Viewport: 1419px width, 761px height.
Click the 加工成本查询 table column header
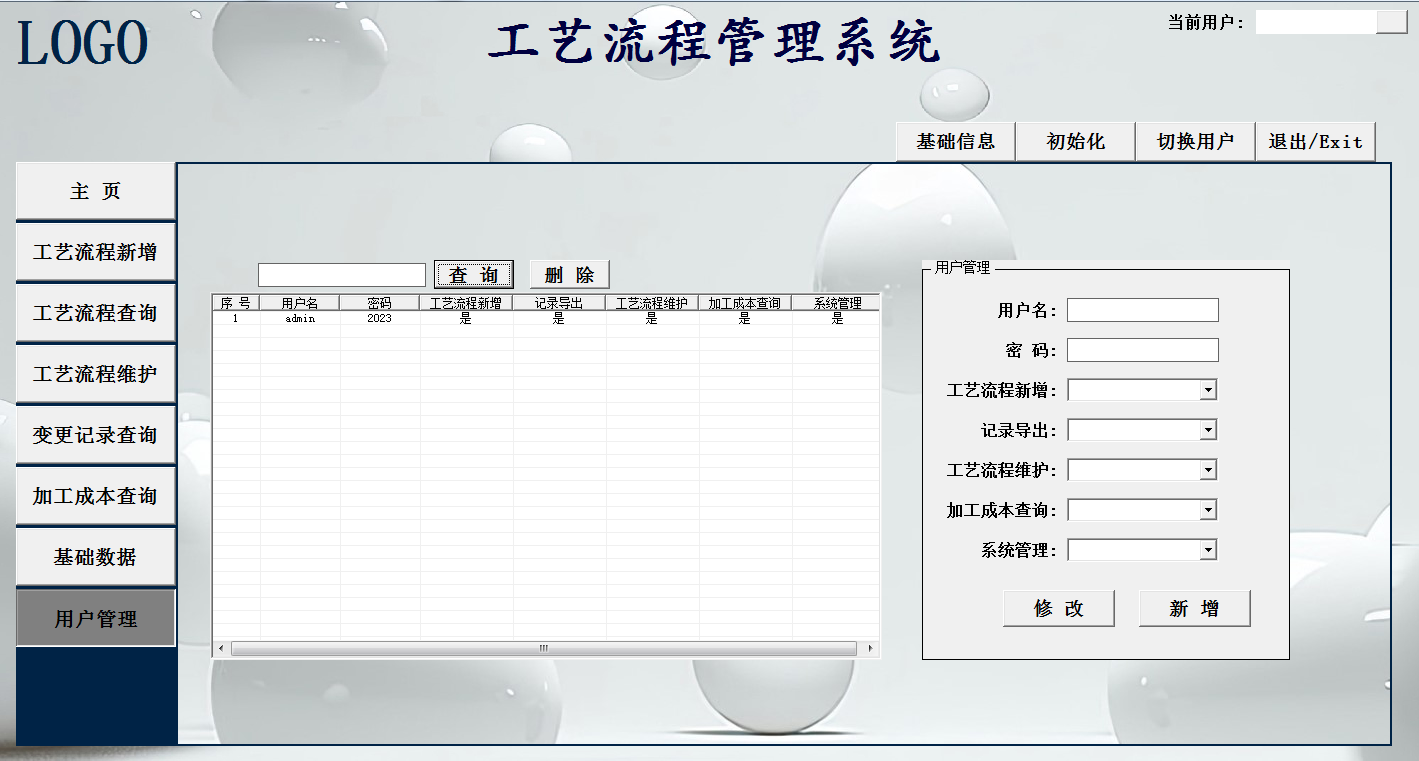745,303
